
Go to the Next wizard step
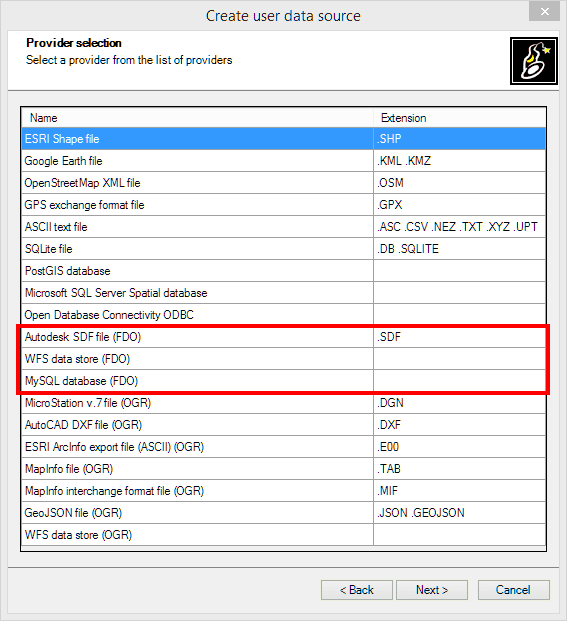click(432, 590)
